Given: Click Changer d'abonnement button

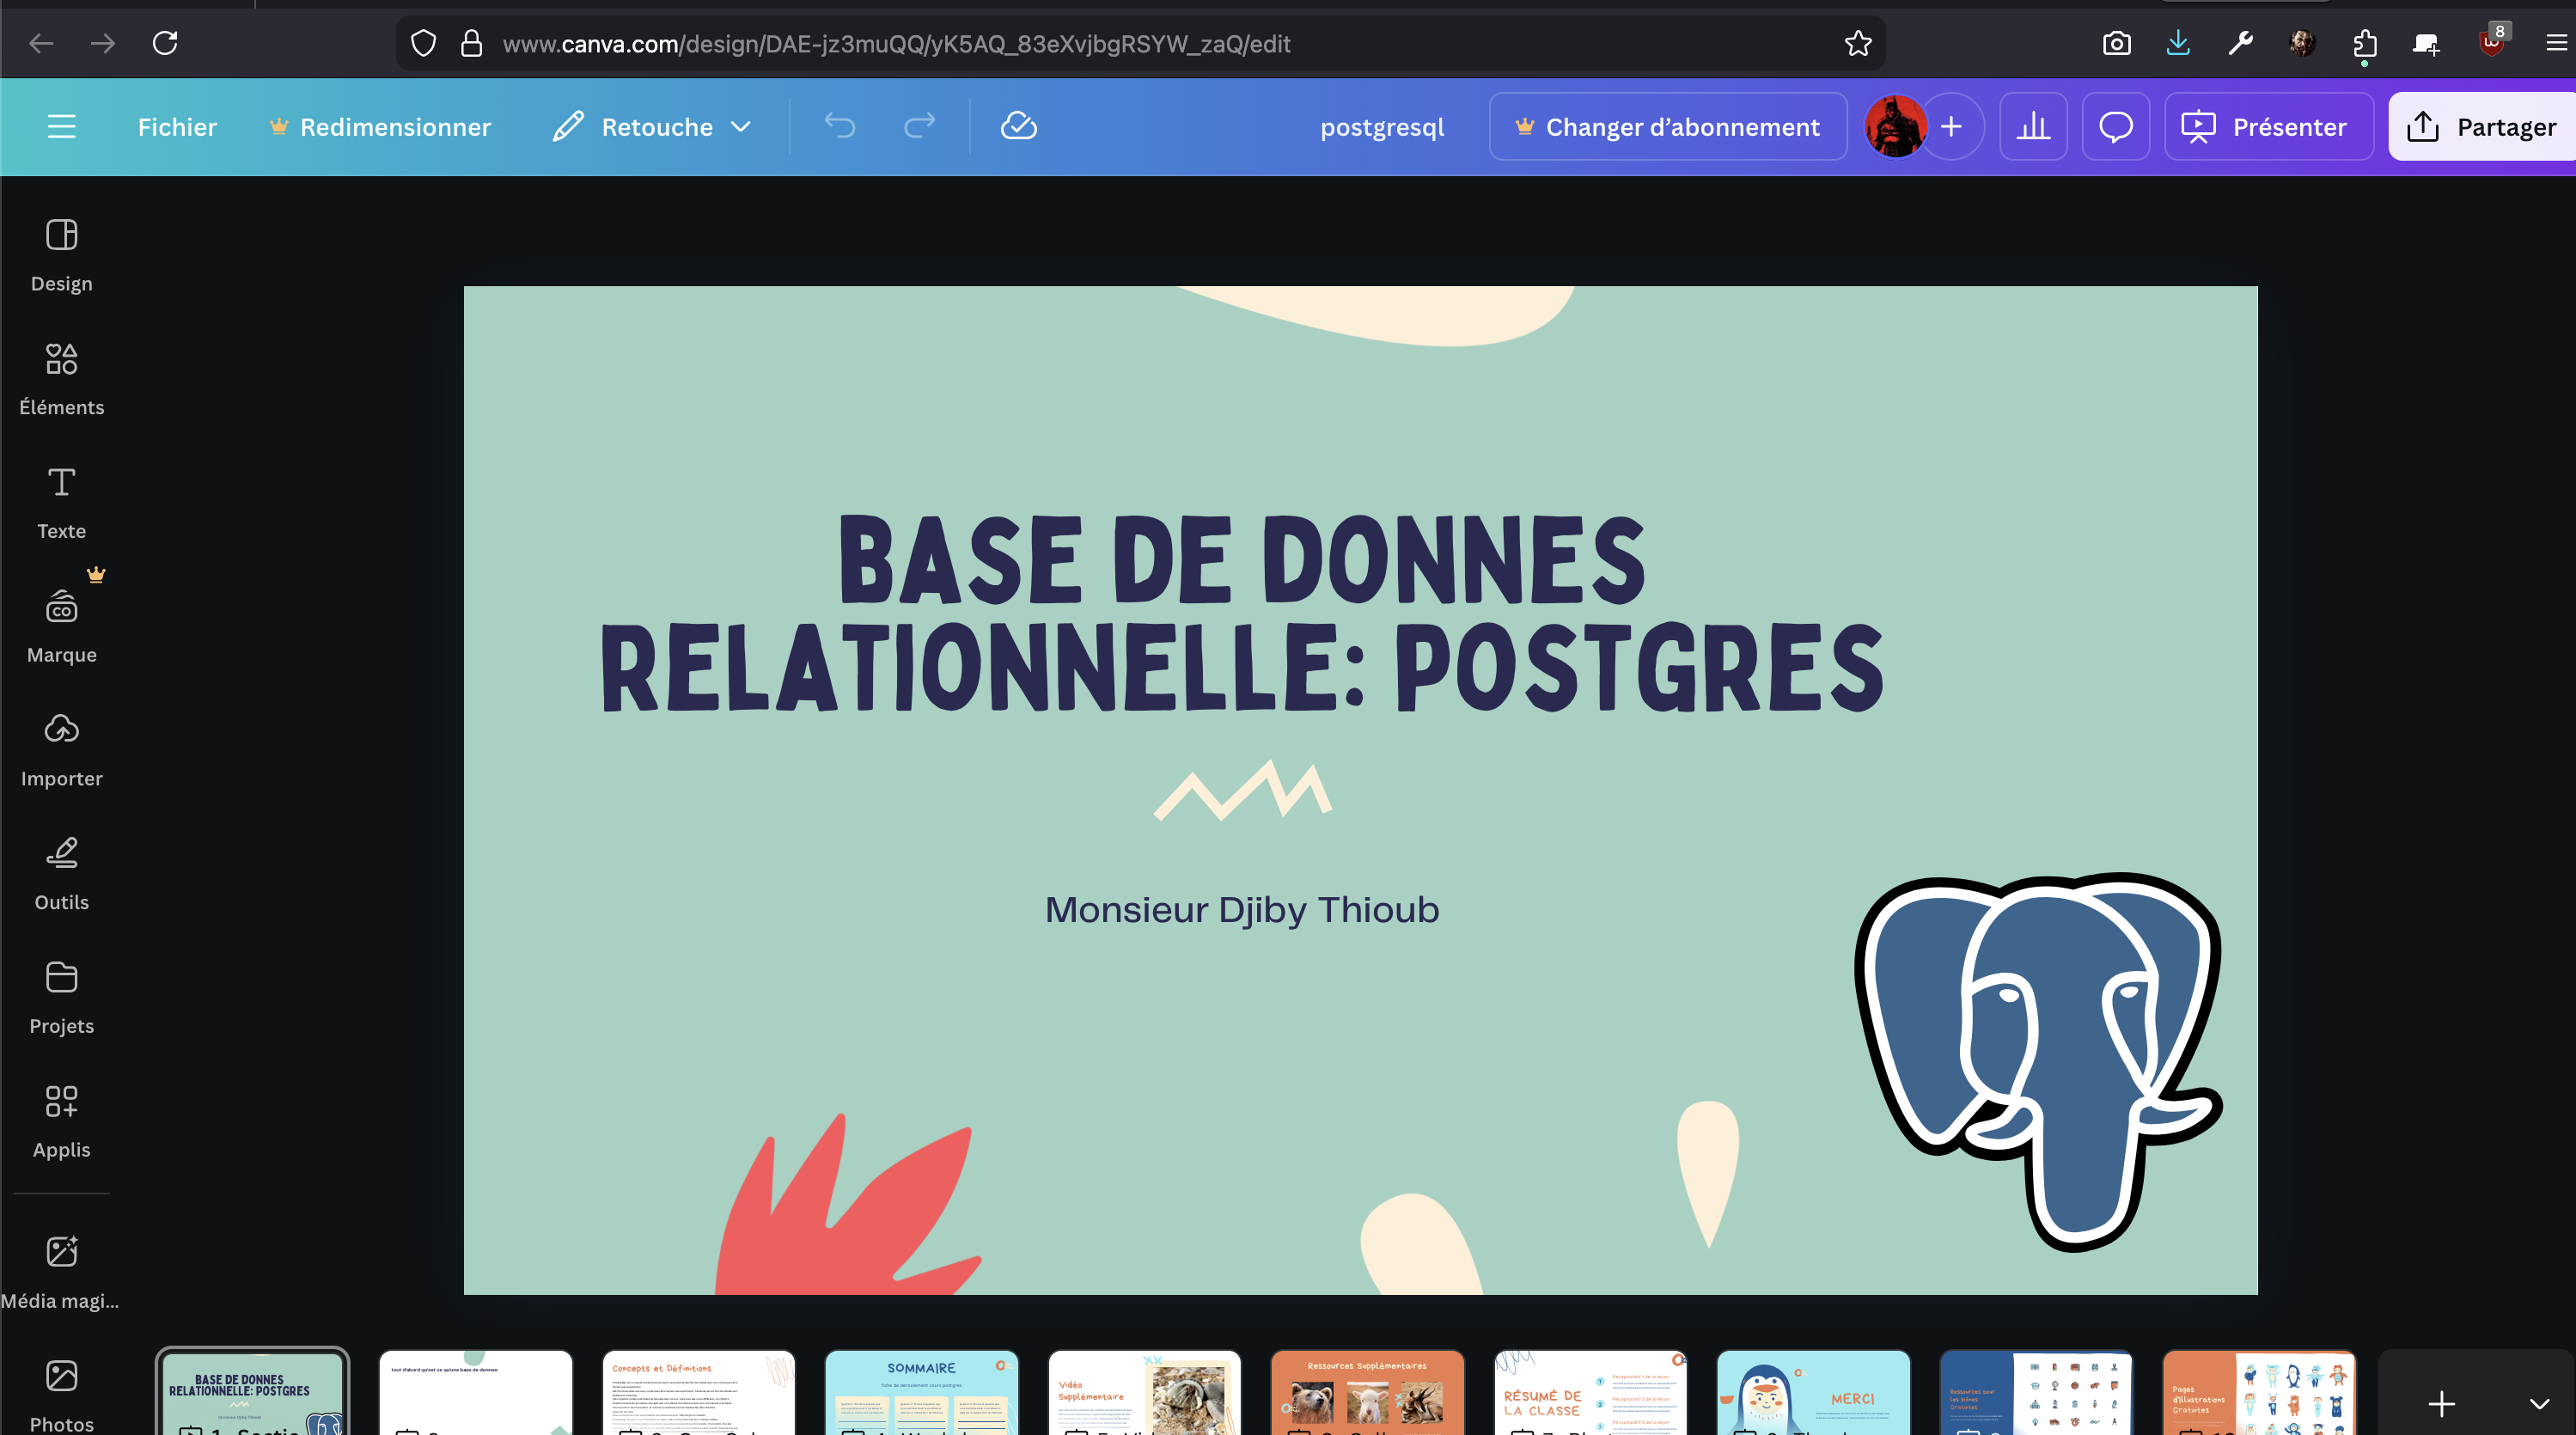Looking at the screenshot, I should pos(1667,127).
